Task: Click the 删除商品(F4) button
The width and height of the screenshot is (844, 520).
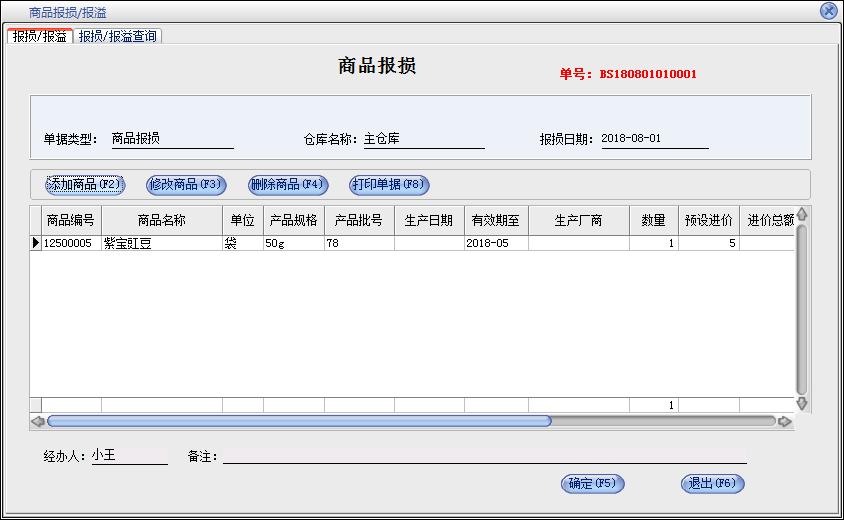Action: coord(288,184)
